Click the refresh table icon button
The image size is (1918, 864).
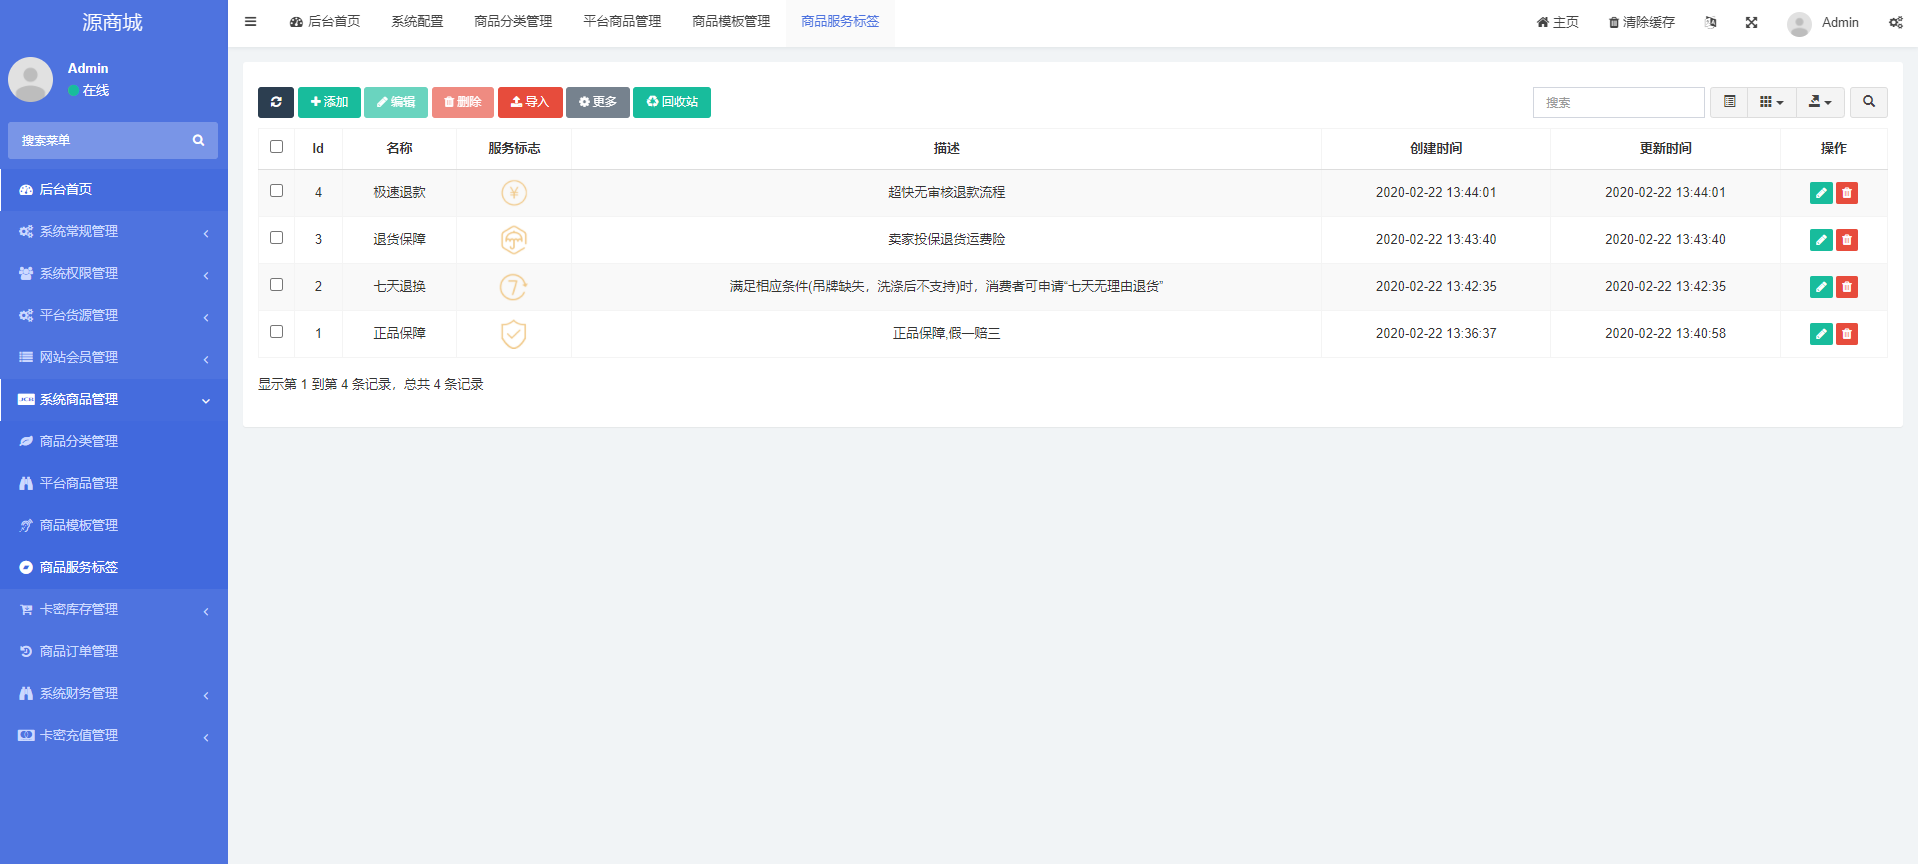coord(276,102)
